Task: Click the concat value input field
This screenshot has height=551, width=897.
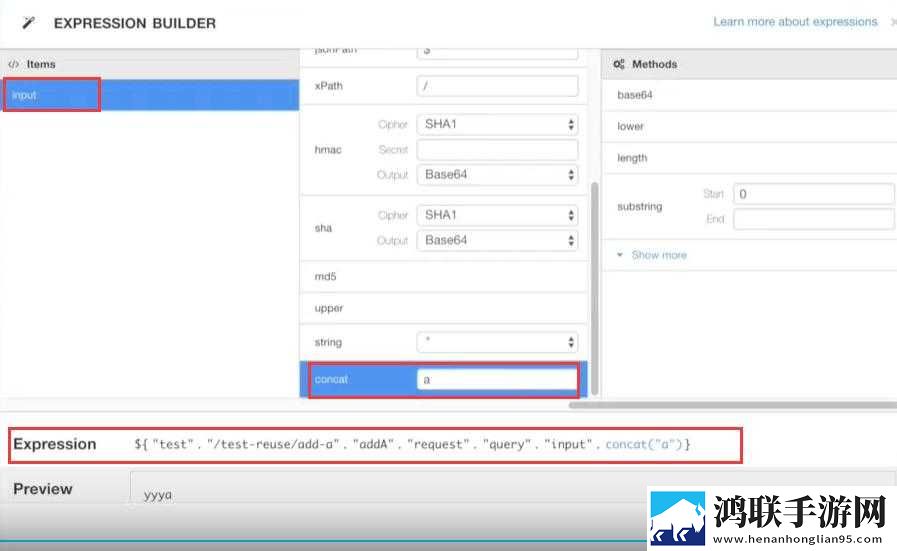Action: [x=497, y=379]
